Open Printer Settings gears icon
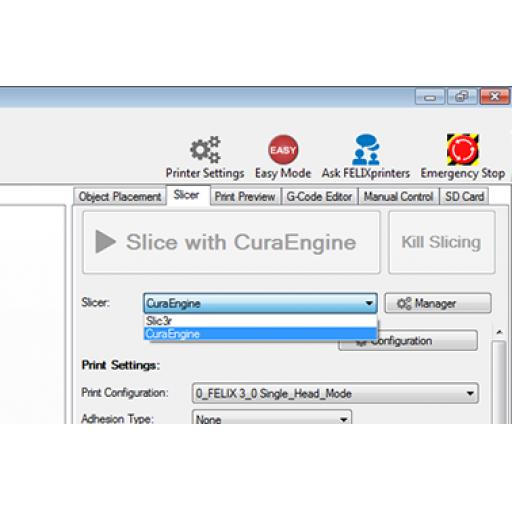512x512 pixels. point(205,149)
